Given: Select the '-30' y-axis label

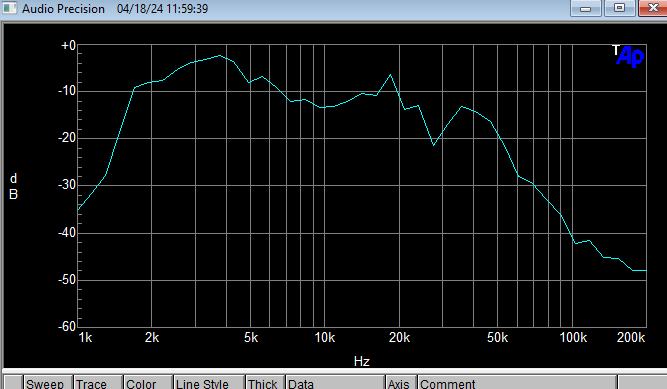Looking at the screenshot, I should (x=67, y=185).
